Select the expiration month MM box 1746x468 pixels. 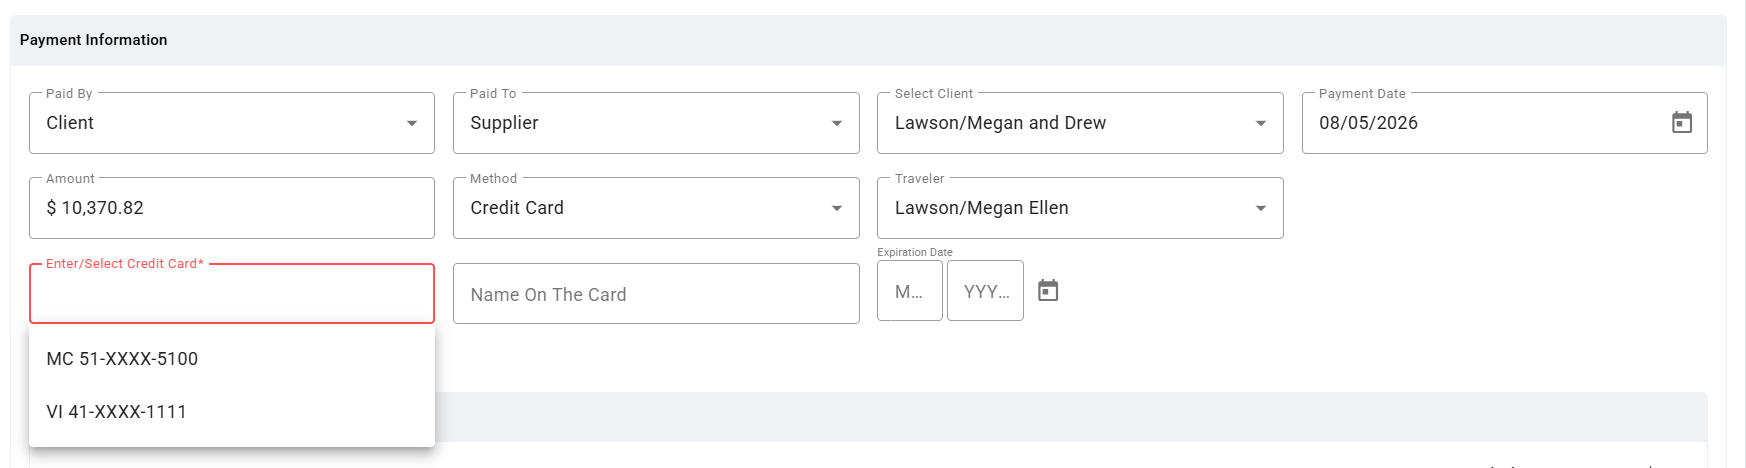coord(910,291)
